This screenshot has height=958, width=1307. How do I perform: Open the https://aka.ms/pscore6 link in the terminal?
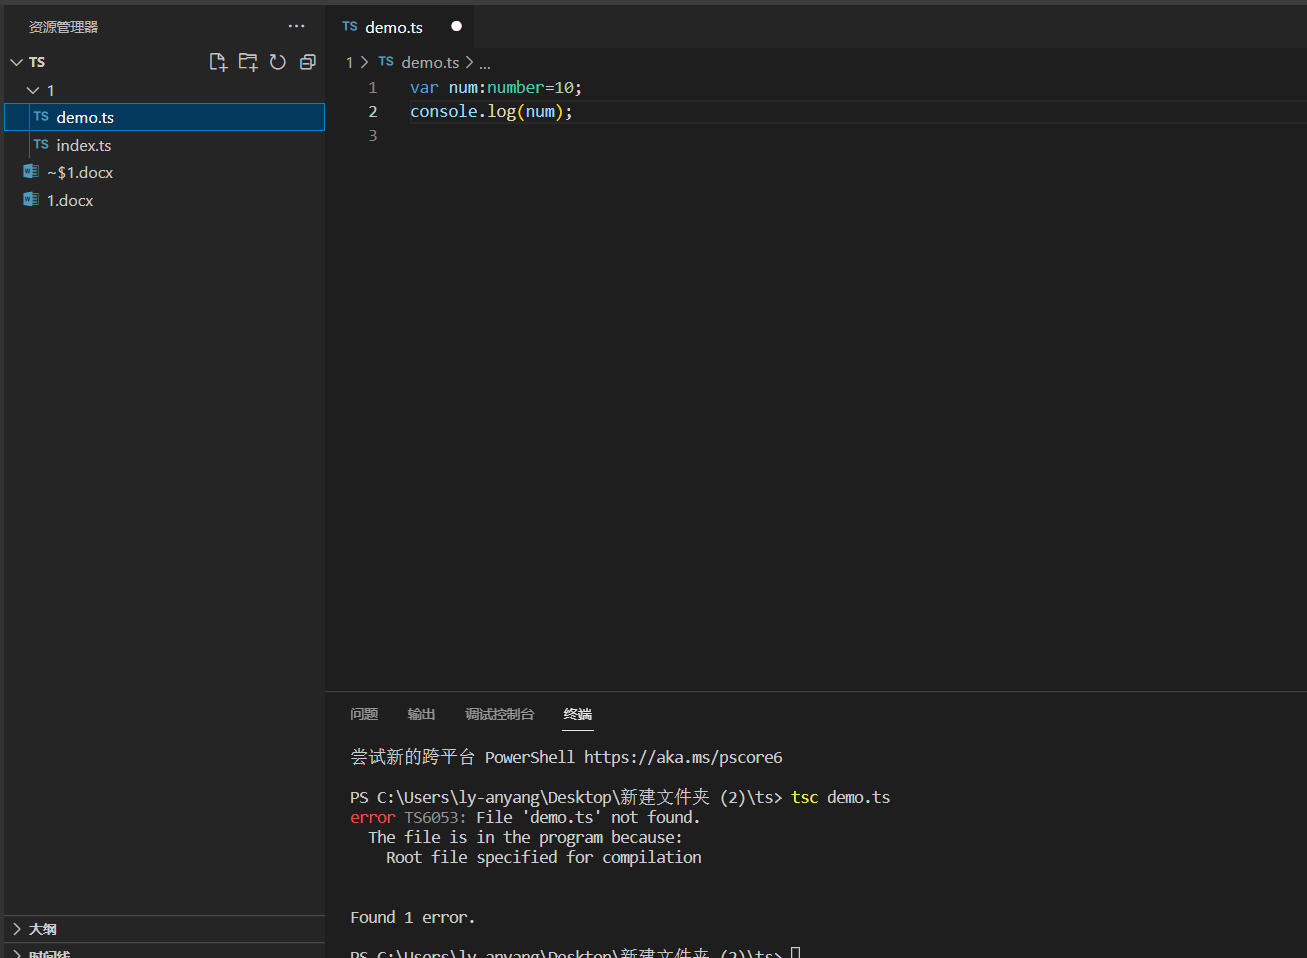tap(683, 757)
